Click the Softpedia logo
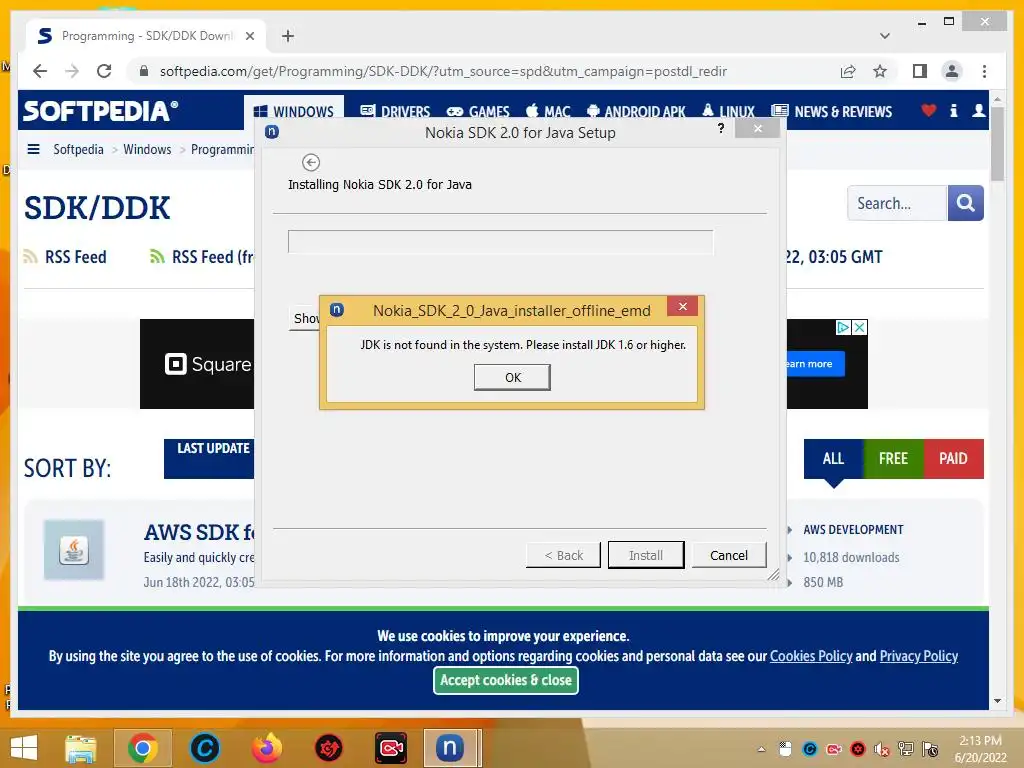 (100, 111)
